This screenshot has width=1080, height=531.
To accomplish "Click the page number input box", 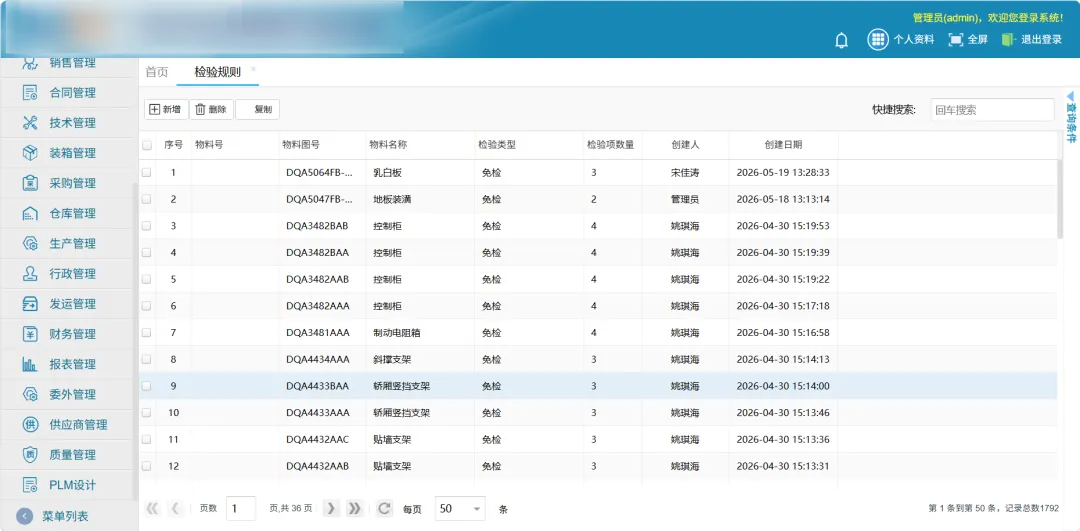I will [240, 509].
